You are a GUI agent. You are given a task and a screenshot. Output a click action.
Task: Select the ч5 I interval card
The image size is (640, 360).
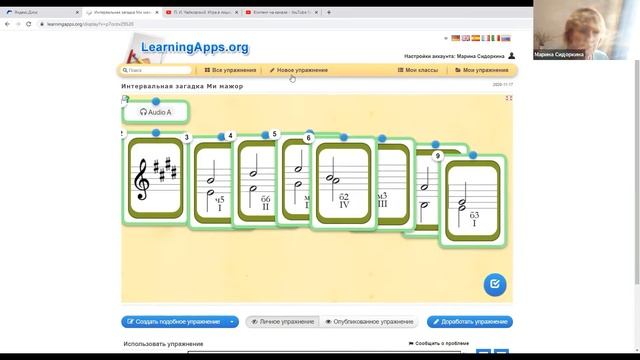[x=210, y=184]
